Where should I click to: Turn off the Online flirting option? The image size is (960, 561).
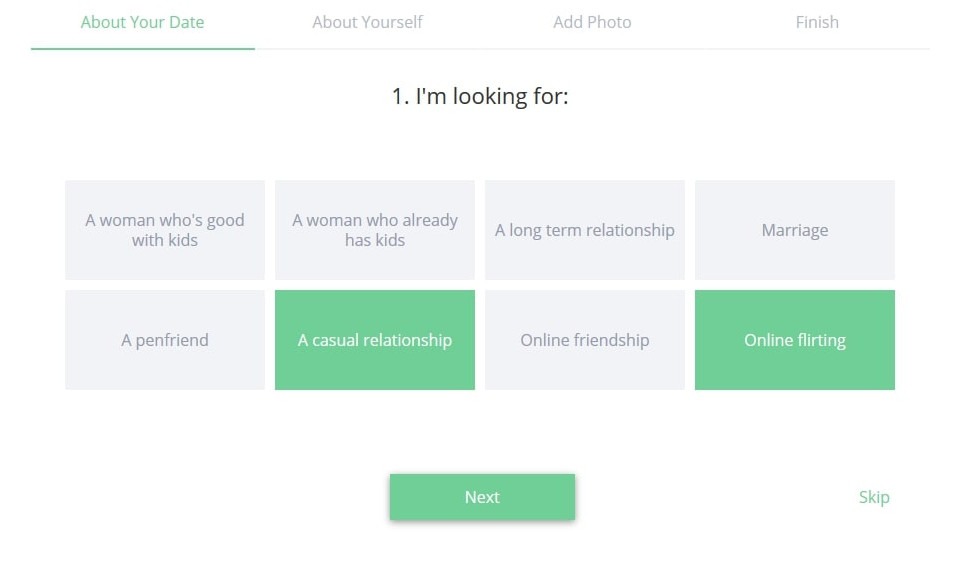(x=795, y=340)
